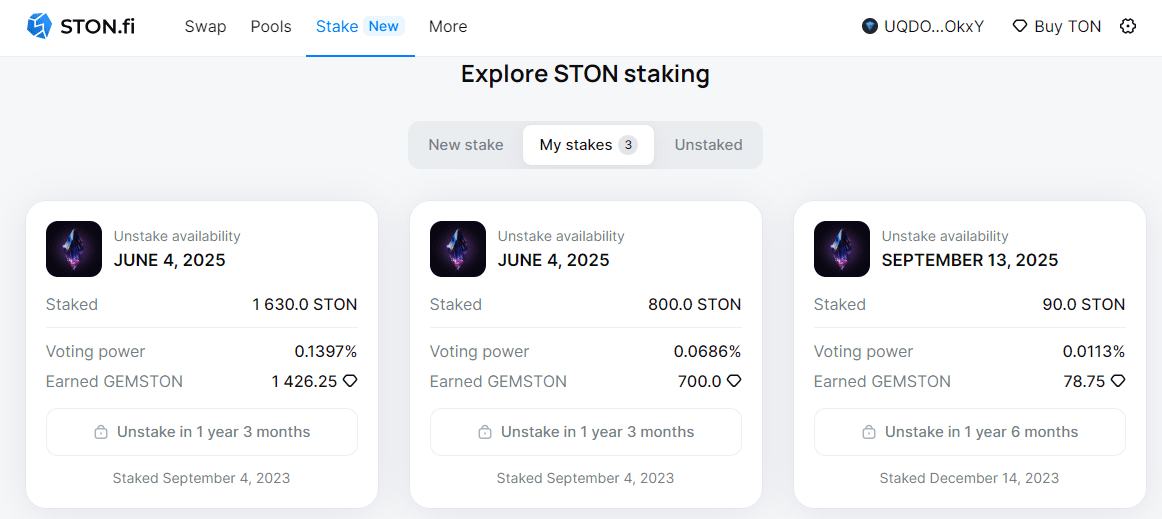Viewport: 1162px width, 519px height.
Task: Open the settings gear icon
Action: click(1128, 26)
